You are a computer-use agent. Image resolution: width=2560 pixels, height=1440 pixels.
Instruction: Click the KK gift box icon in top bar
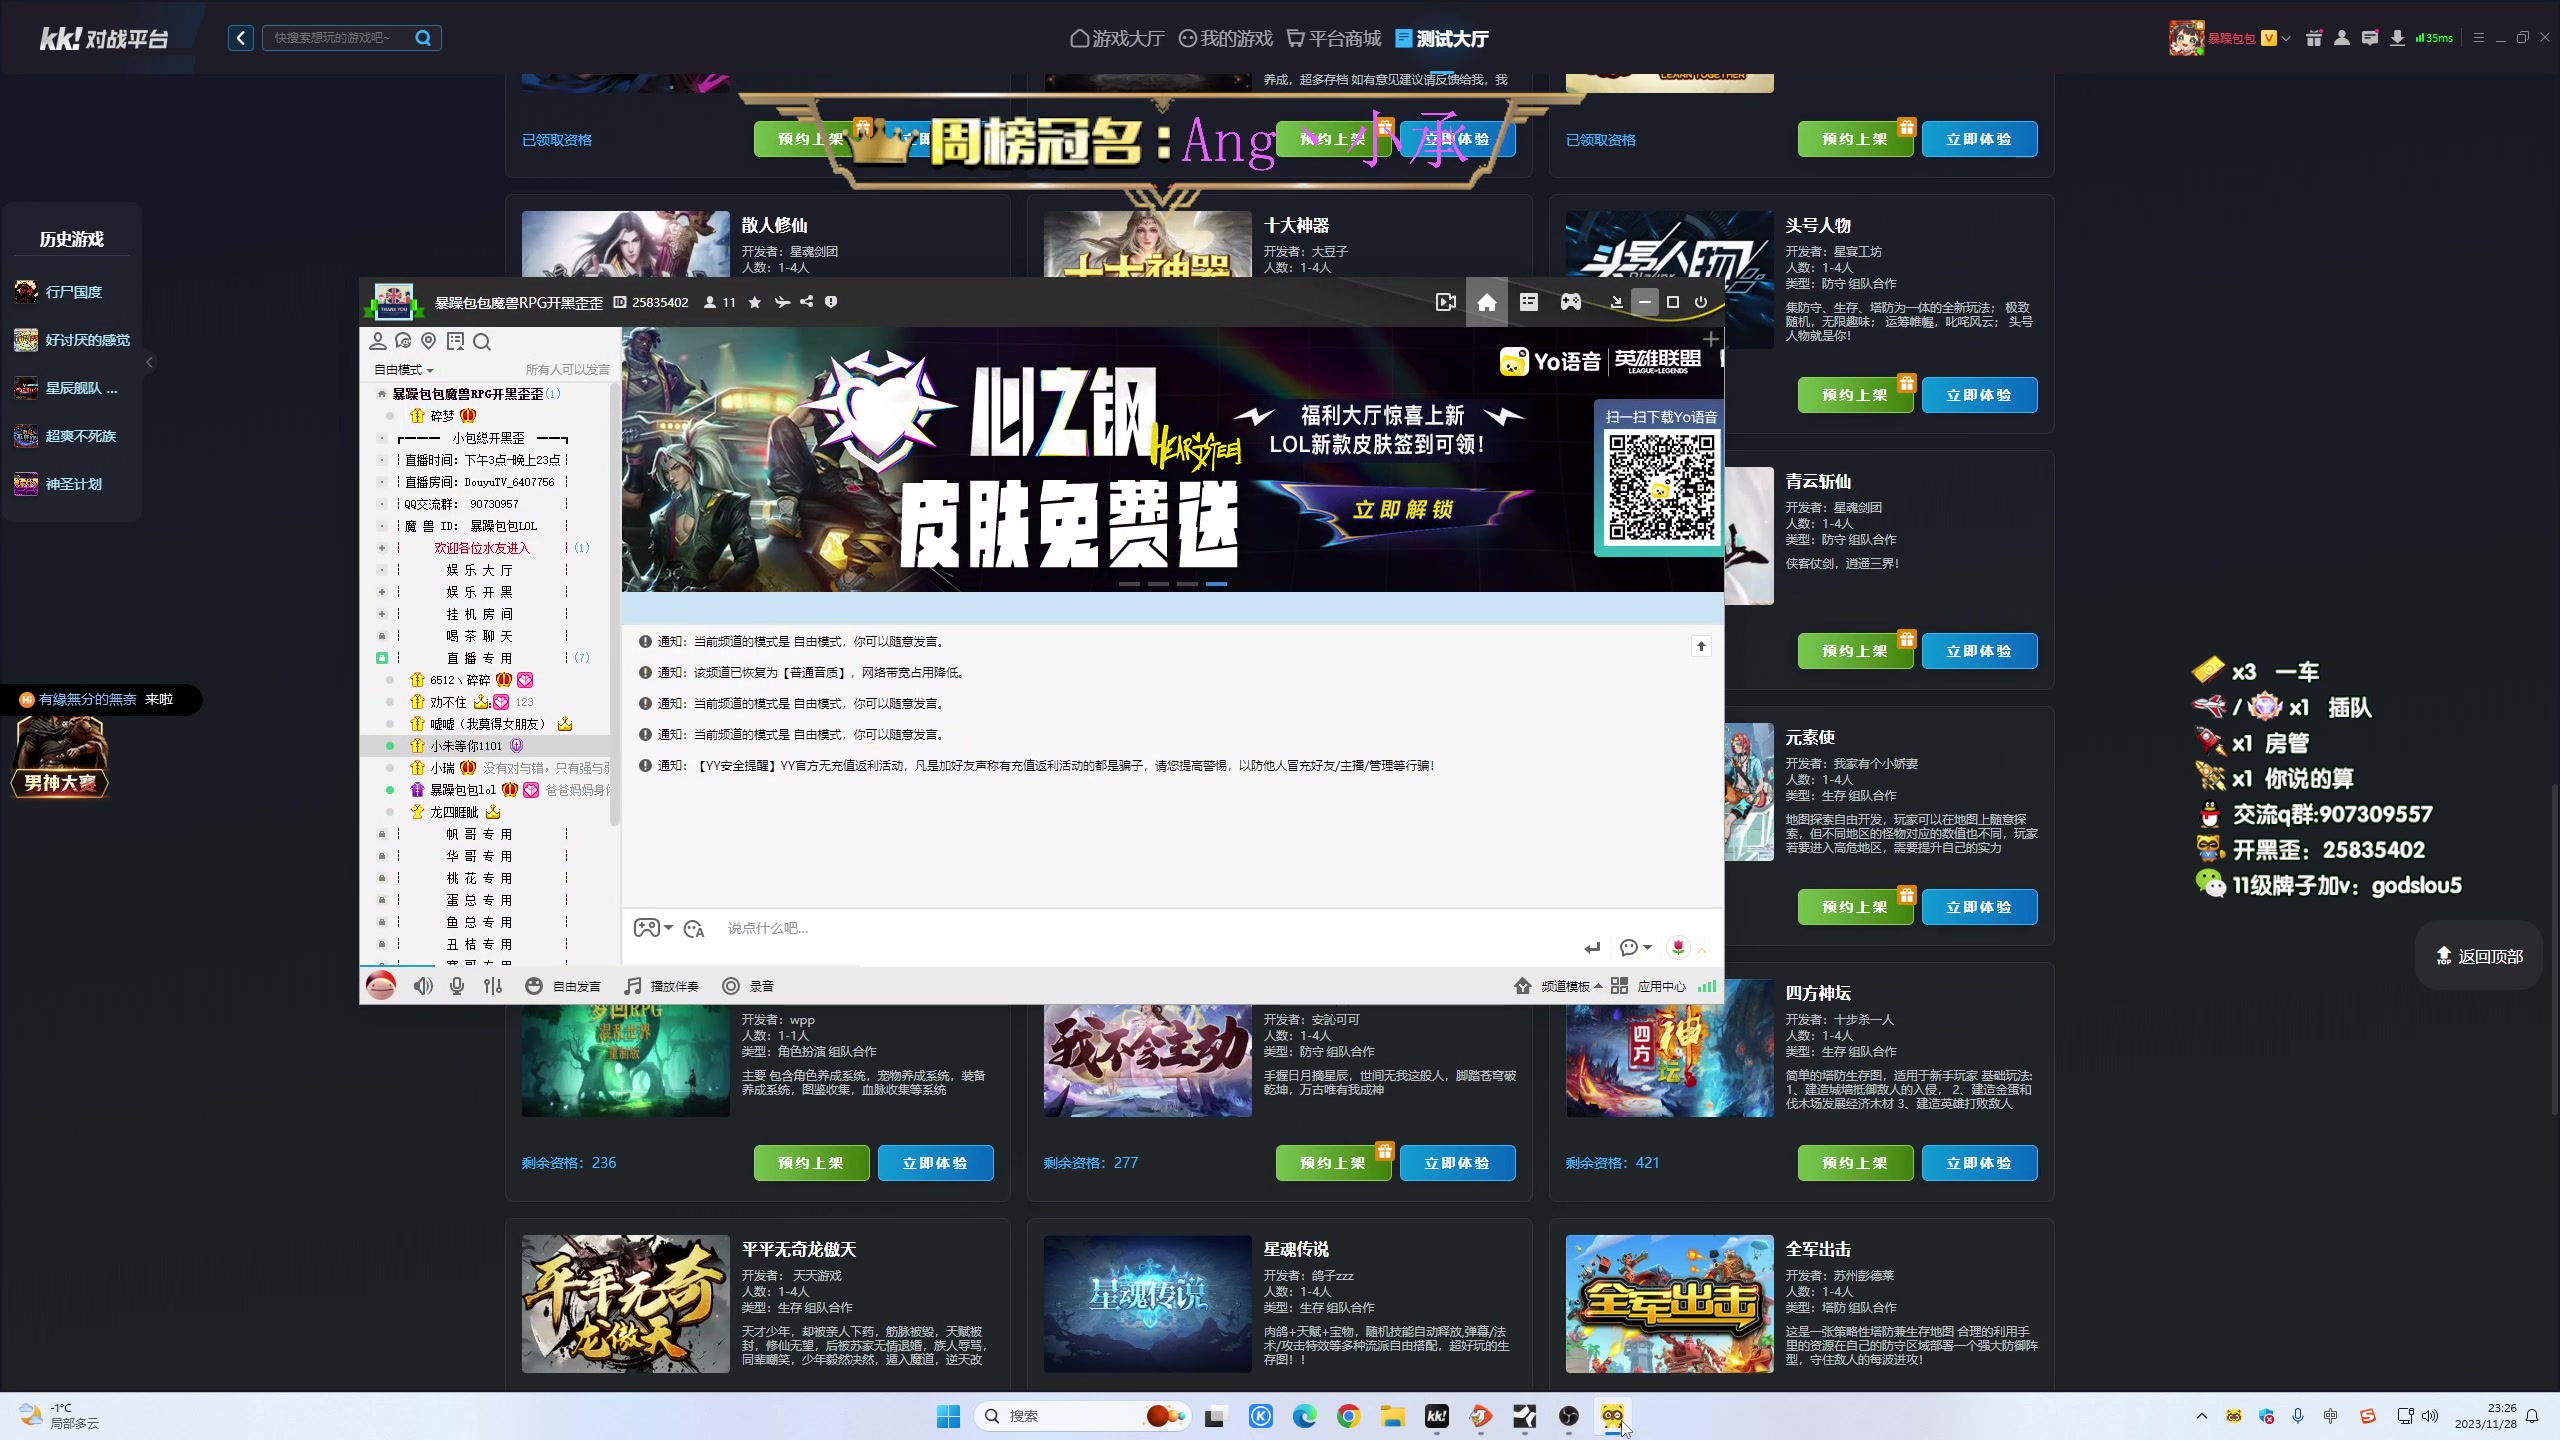click(2314, 38)
